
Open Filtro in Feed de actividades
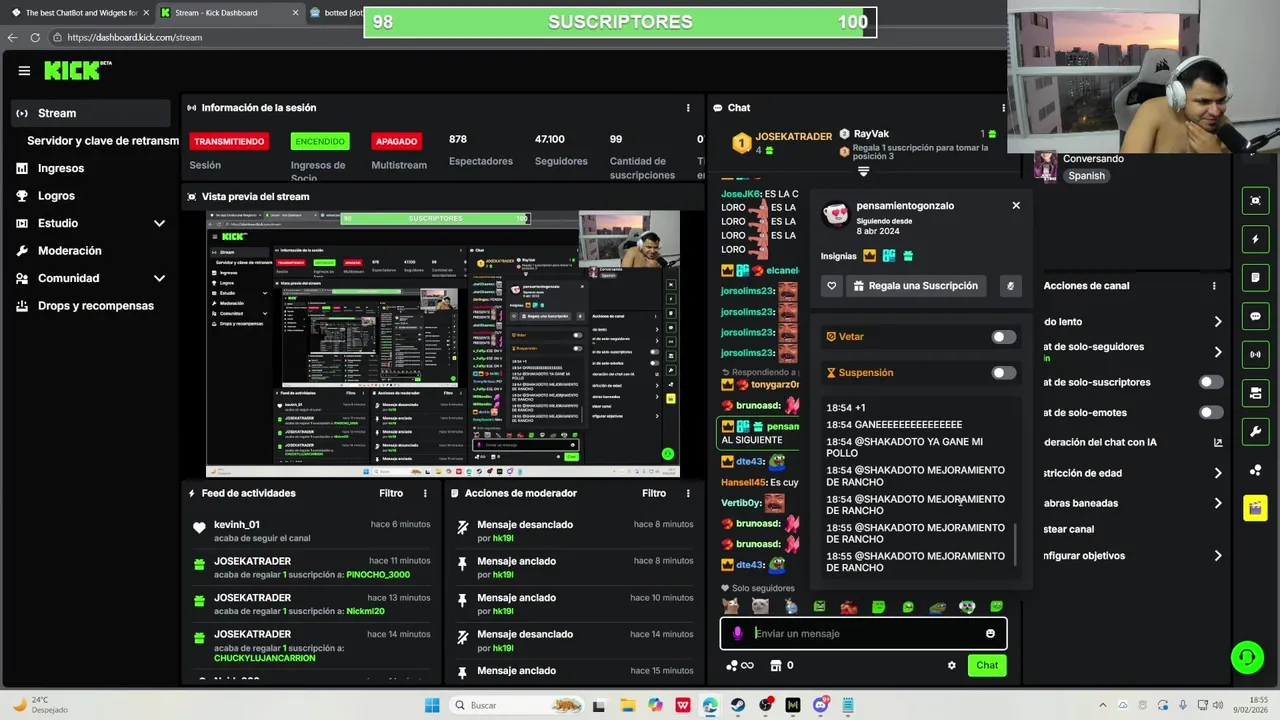[390, 493]
